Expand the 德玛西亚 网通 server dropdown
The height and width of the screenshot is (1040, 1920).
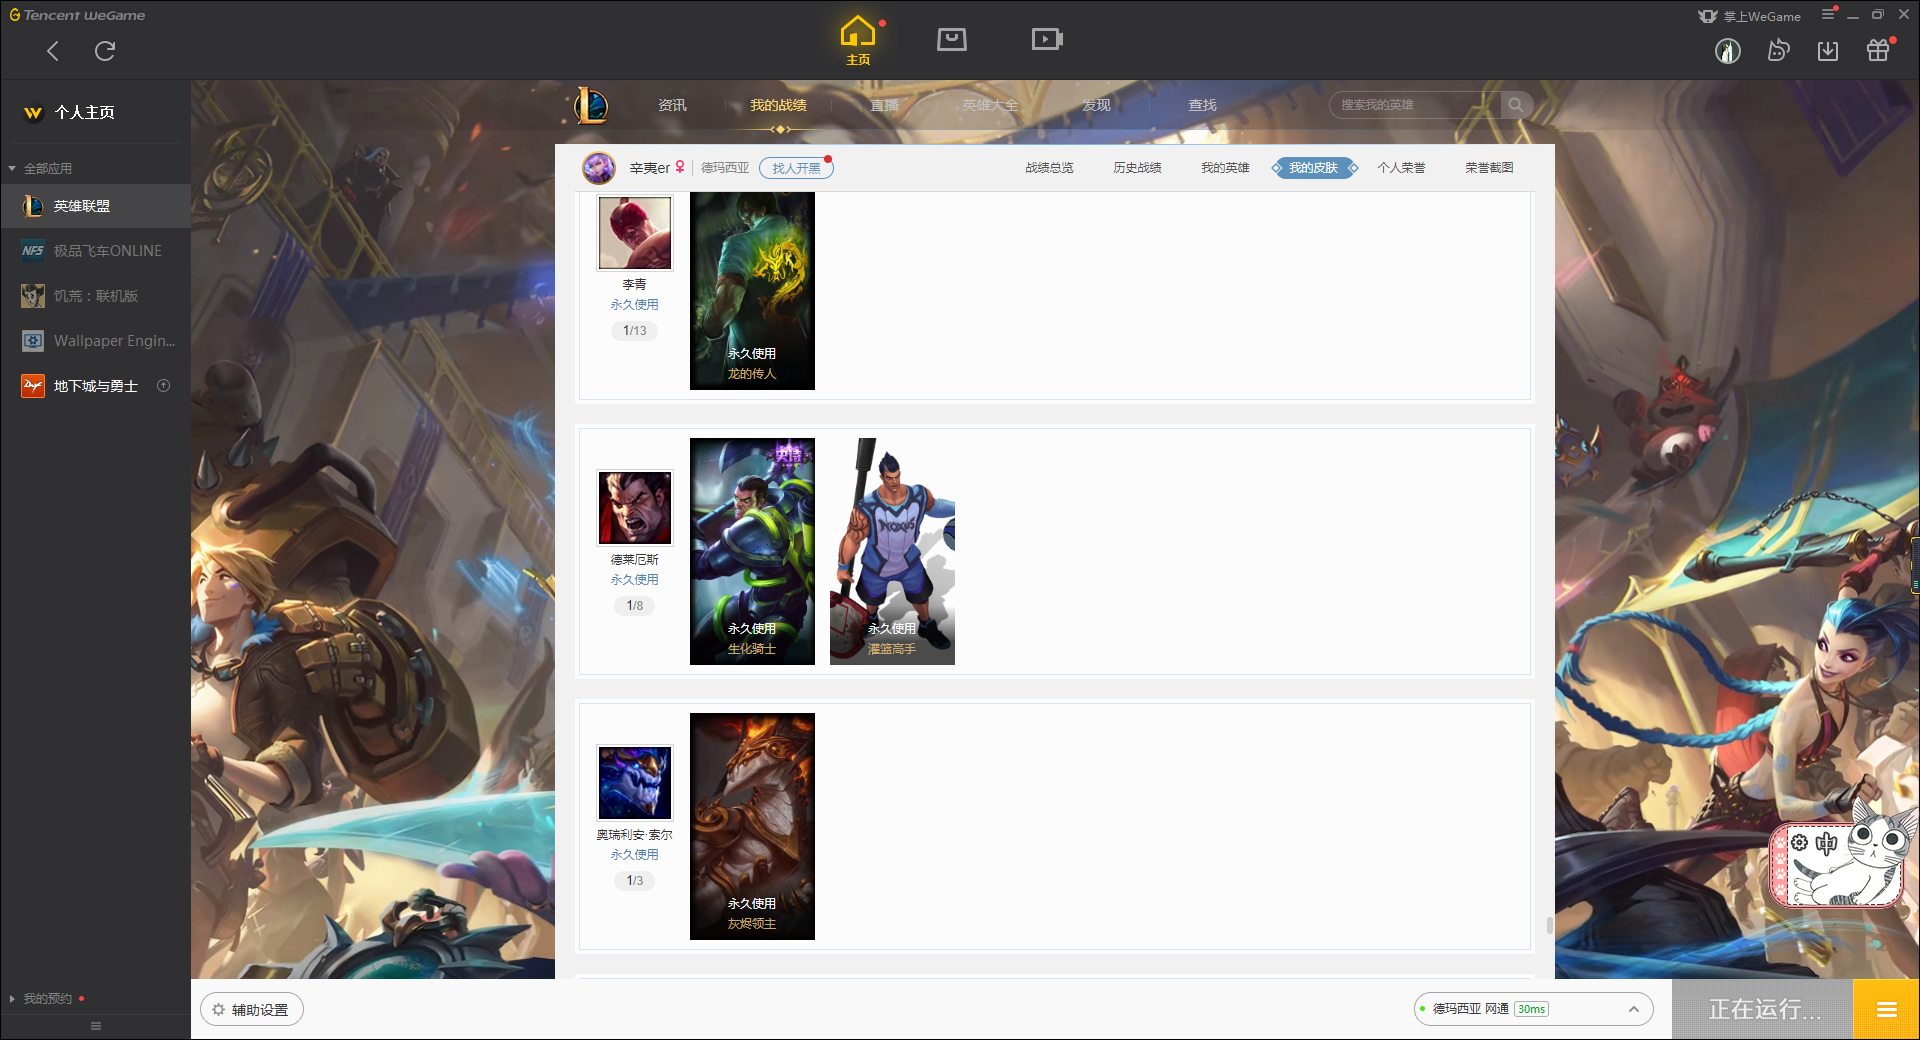point(1533,1009)
